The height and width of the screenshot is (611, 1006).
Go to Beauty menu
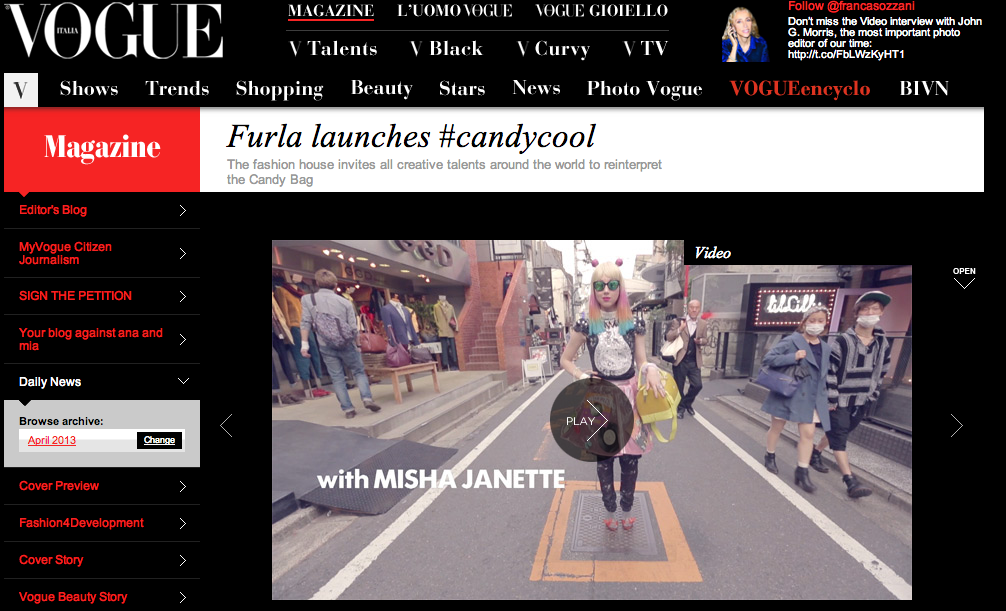382,89
